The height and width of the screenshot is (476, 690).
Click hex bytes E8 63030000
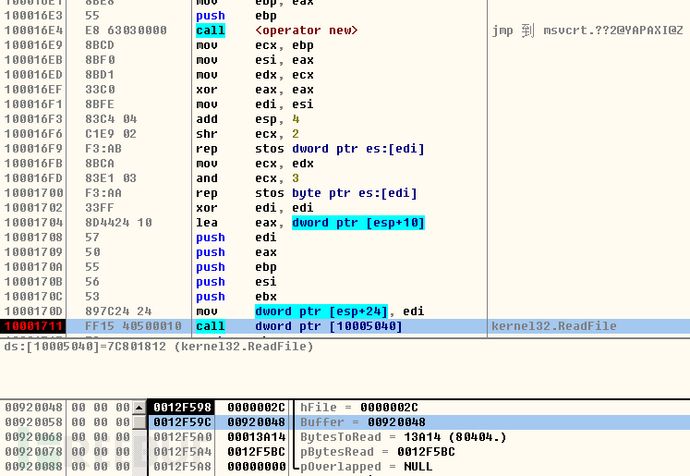pyautogui.click(x=126, y=30)
